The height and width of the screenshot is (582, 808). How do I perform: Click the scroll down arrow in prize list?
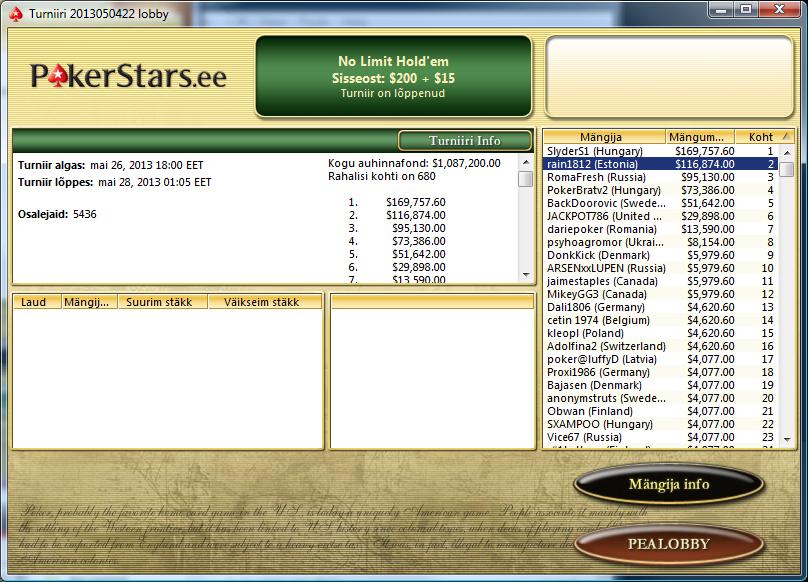[x=525, y=273]
